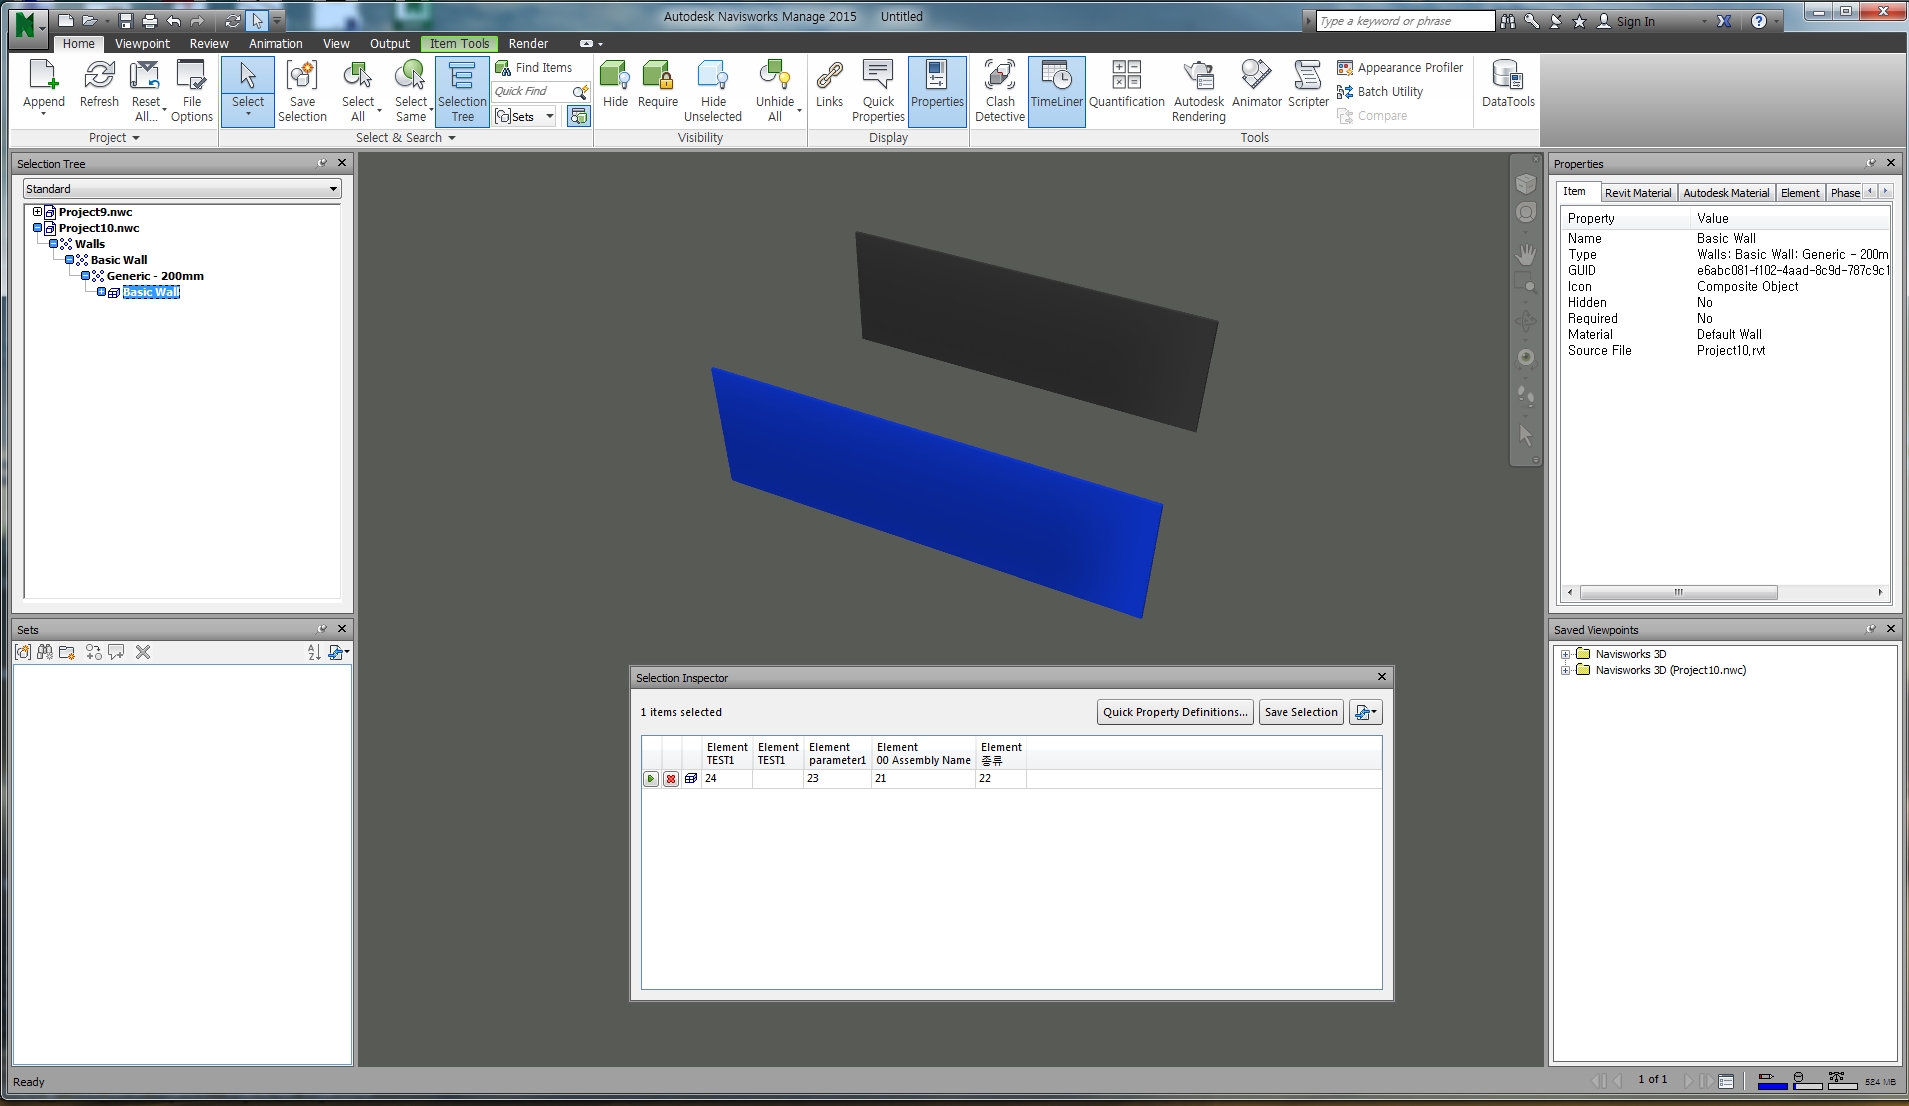Toggle the Selection Tree panel button
Image resolution: width=1909 pixels, height=1106 pixels.
pyautogui.click(x=462, y=90)
